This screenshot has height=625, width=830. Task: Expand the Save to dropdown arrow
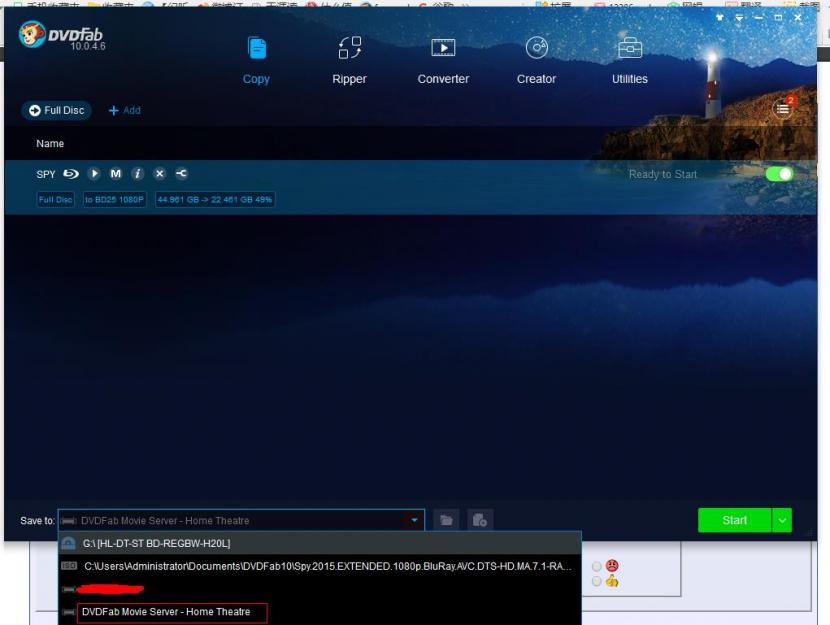point(414,521)
